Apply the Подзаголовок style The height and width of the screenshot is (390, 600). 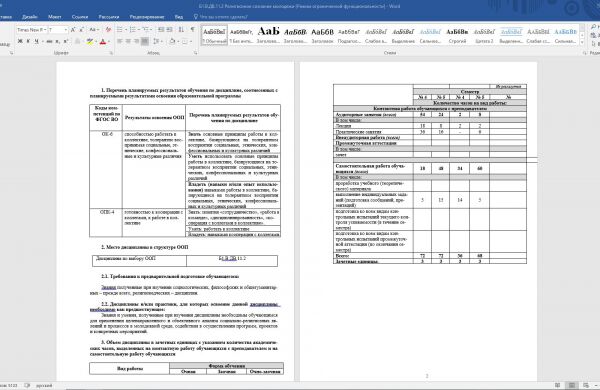349,35
